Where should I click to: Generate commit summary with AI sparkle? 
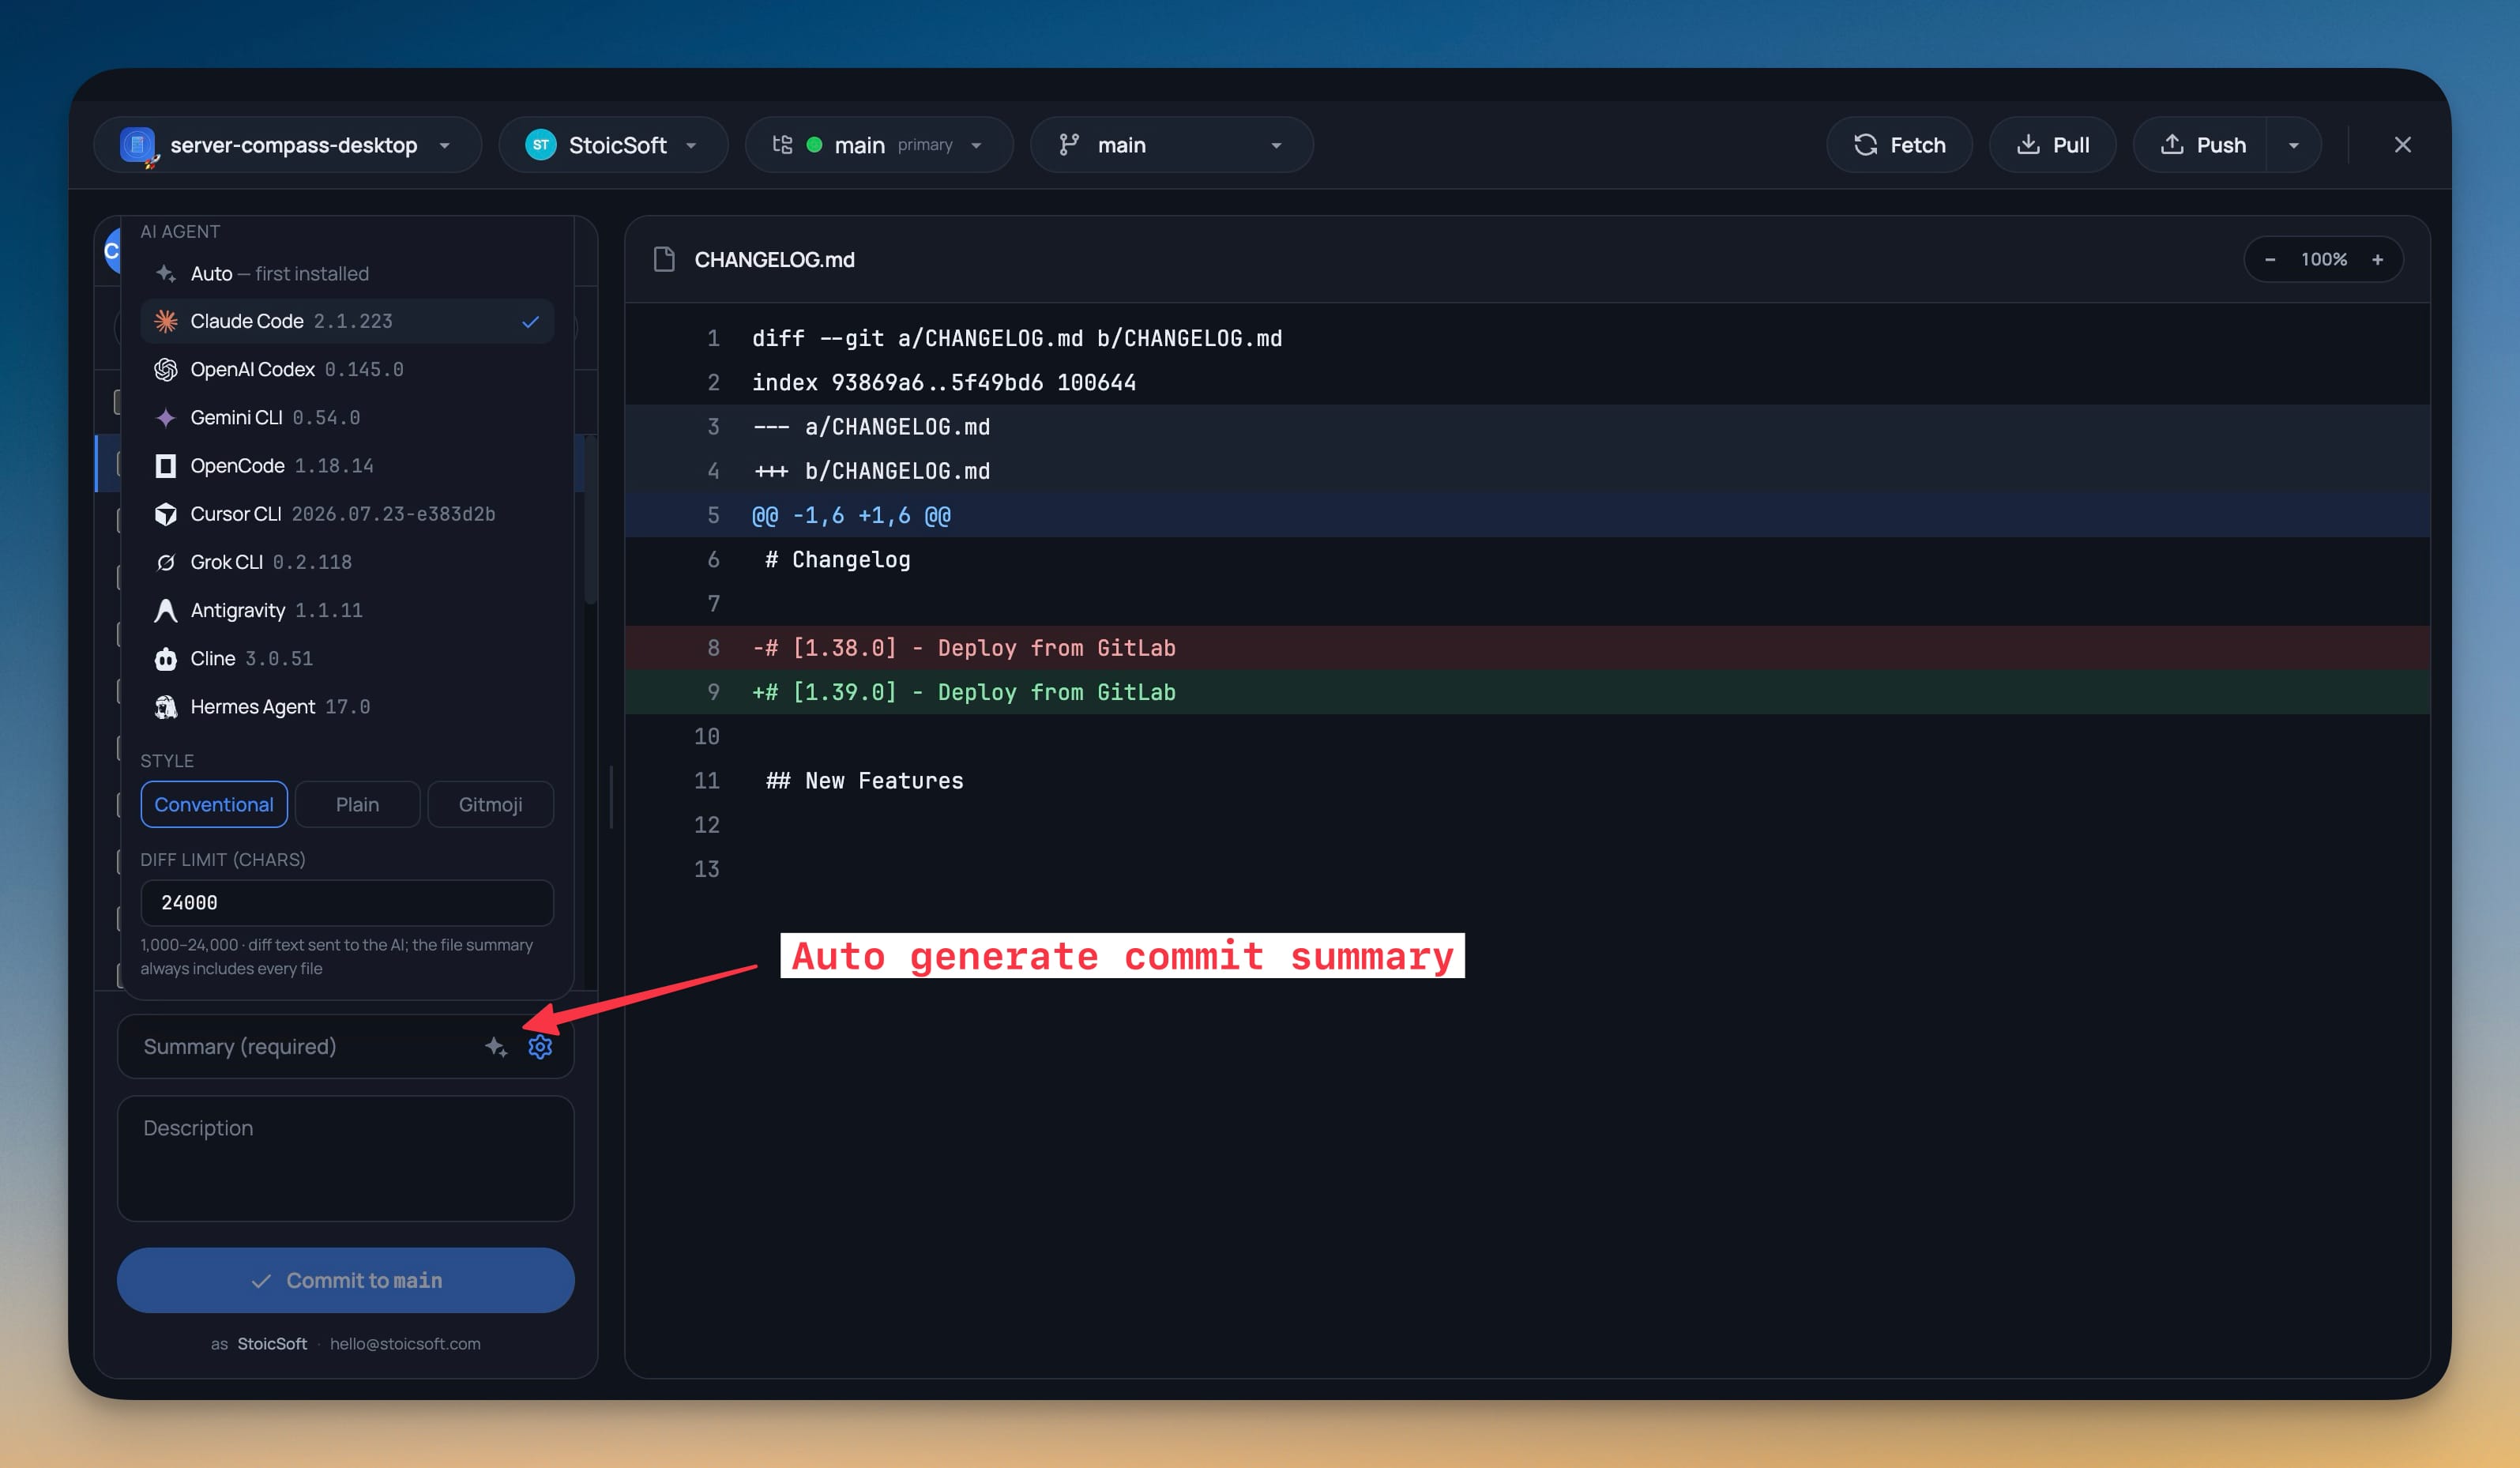tap(496, 1047)
